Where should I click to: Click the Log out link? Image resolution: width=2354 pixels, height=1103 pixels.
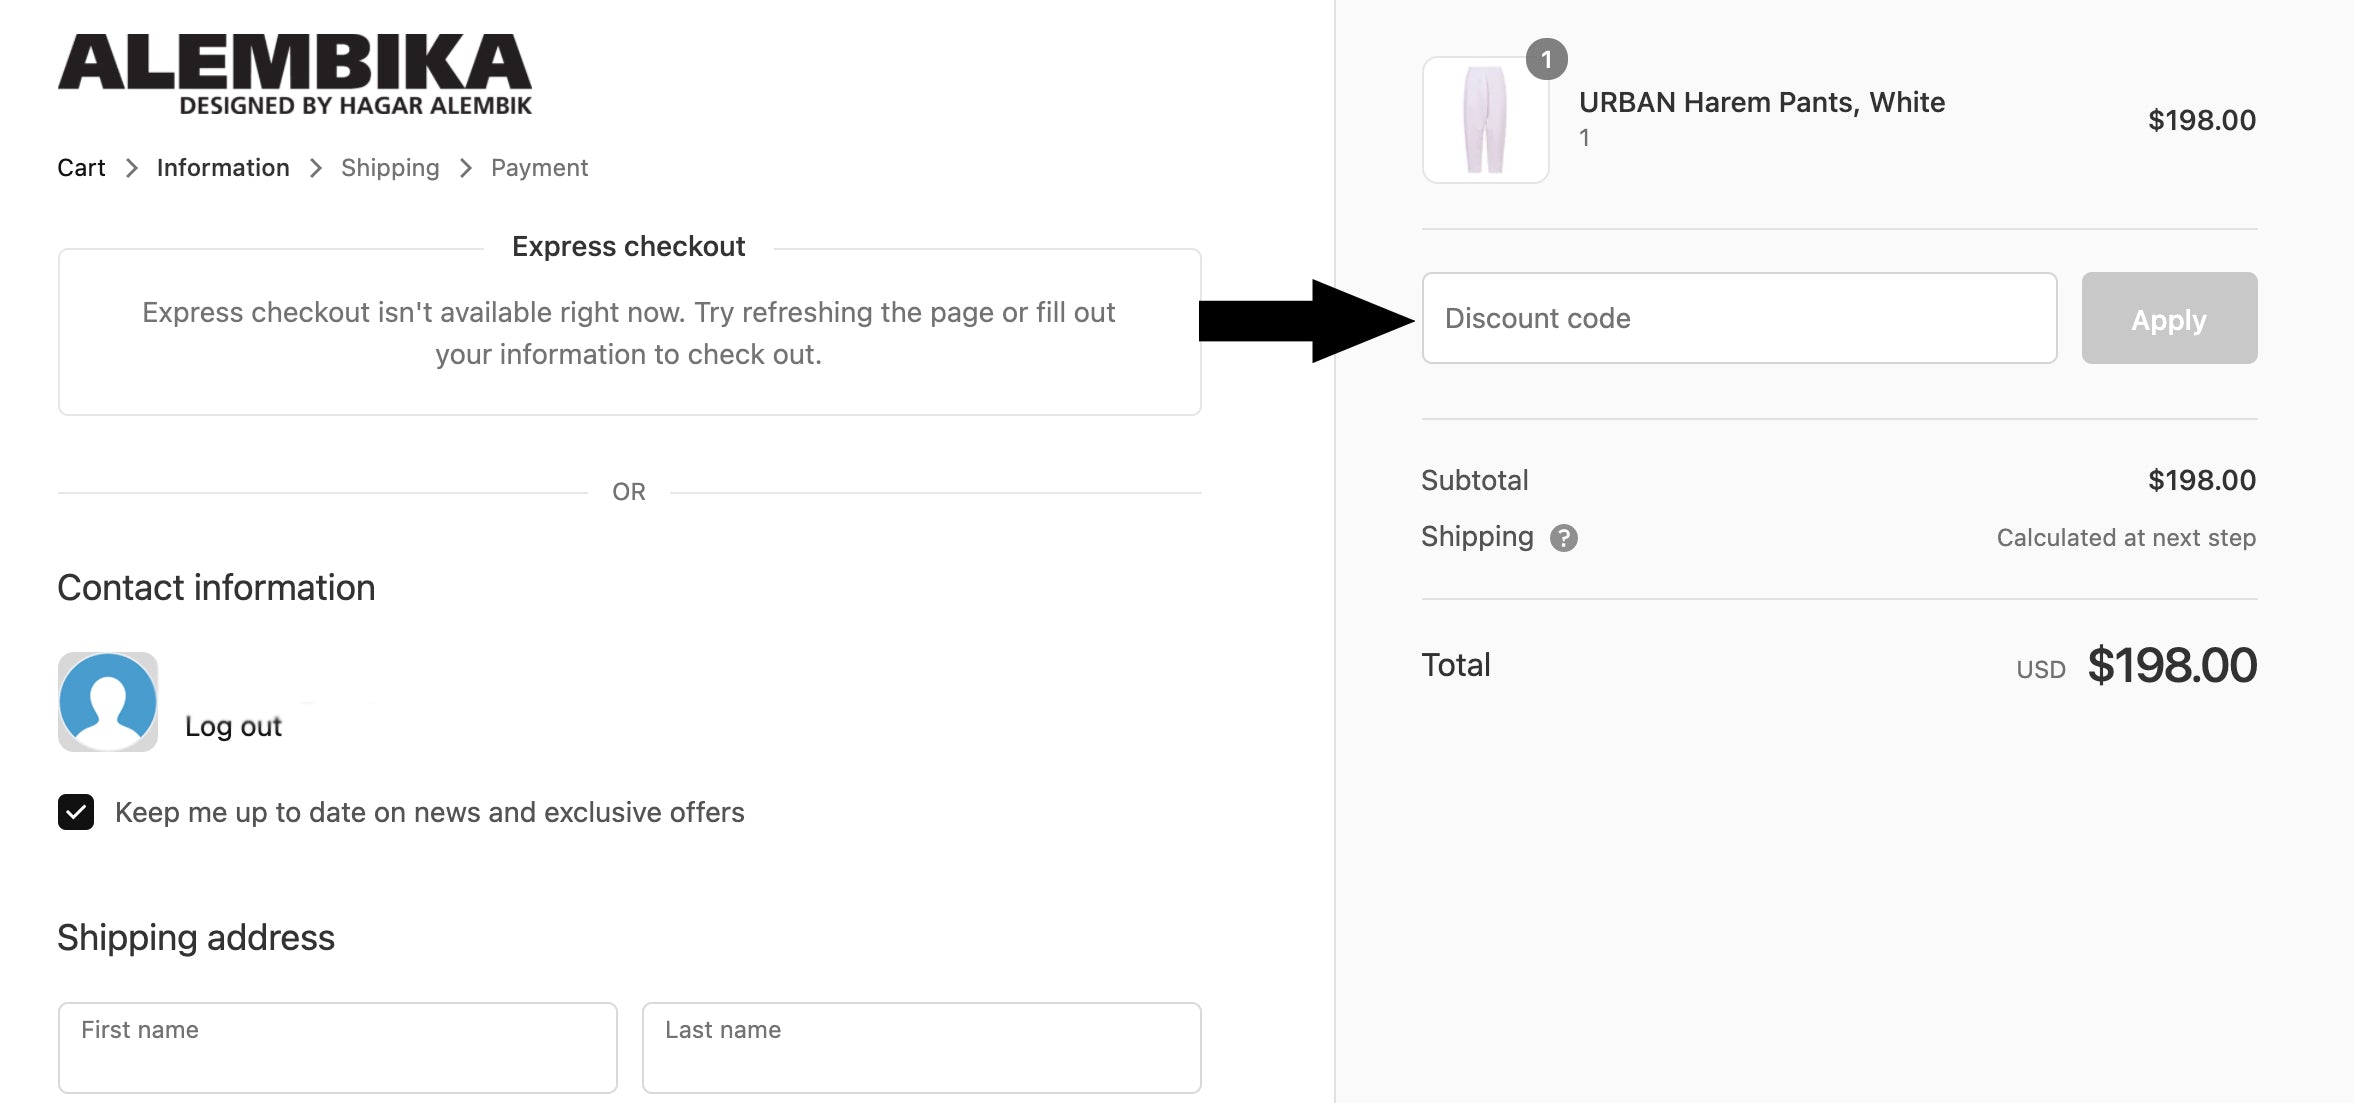point(233,727)
